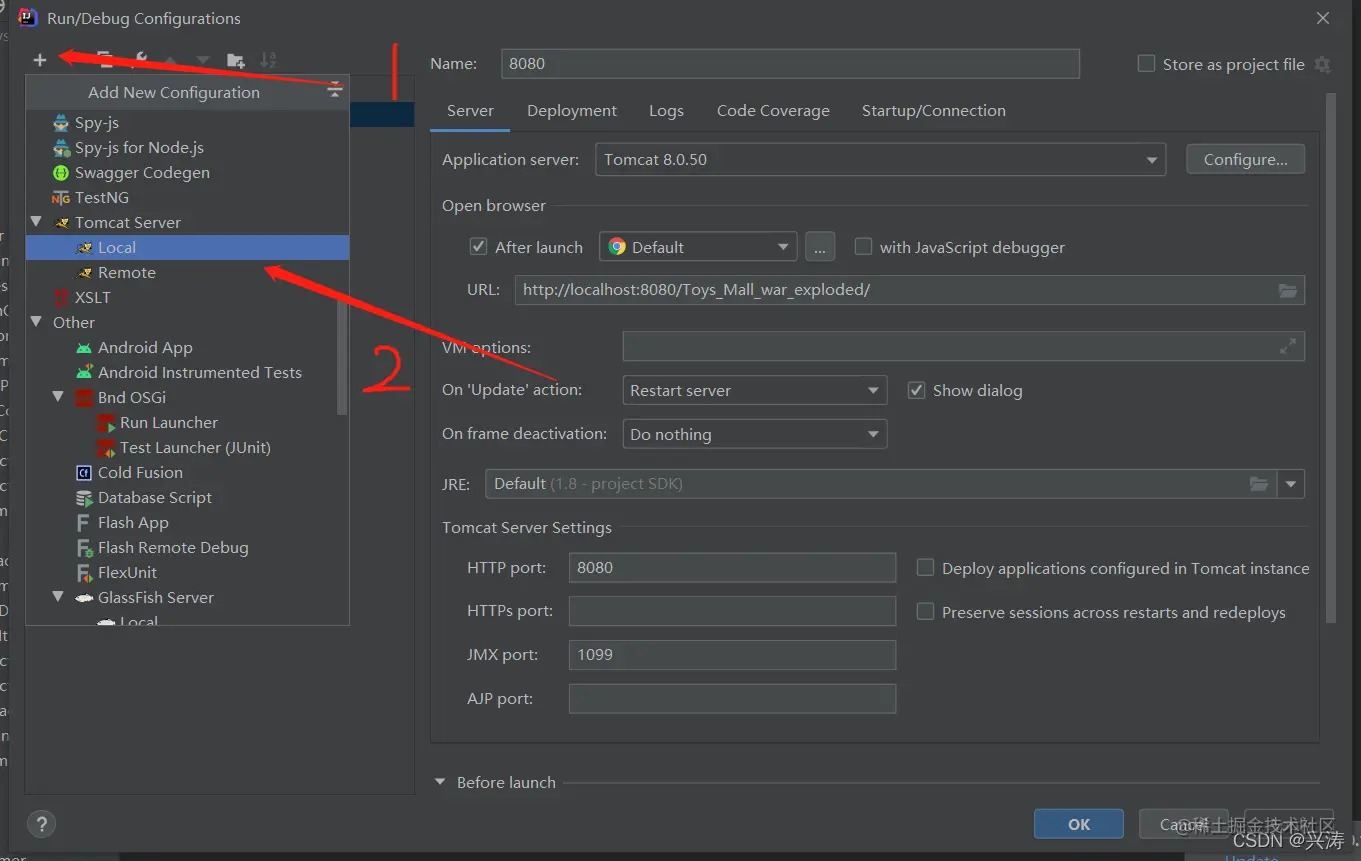Image resolution: width=1361 pixels, height=861 pixels.
Task: Click the AJP port input field
Action: (x=732, y=698)
